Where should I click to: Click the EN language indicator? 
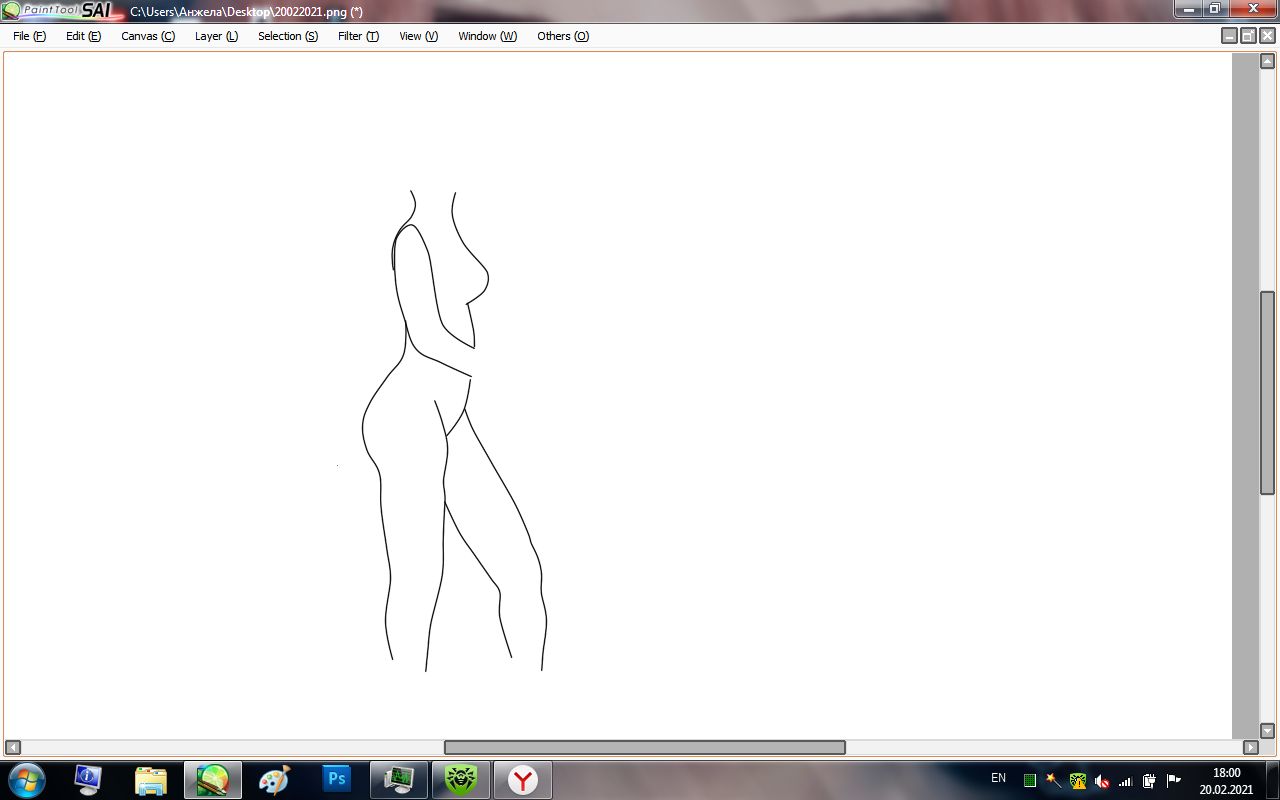[x=998, y=778]
